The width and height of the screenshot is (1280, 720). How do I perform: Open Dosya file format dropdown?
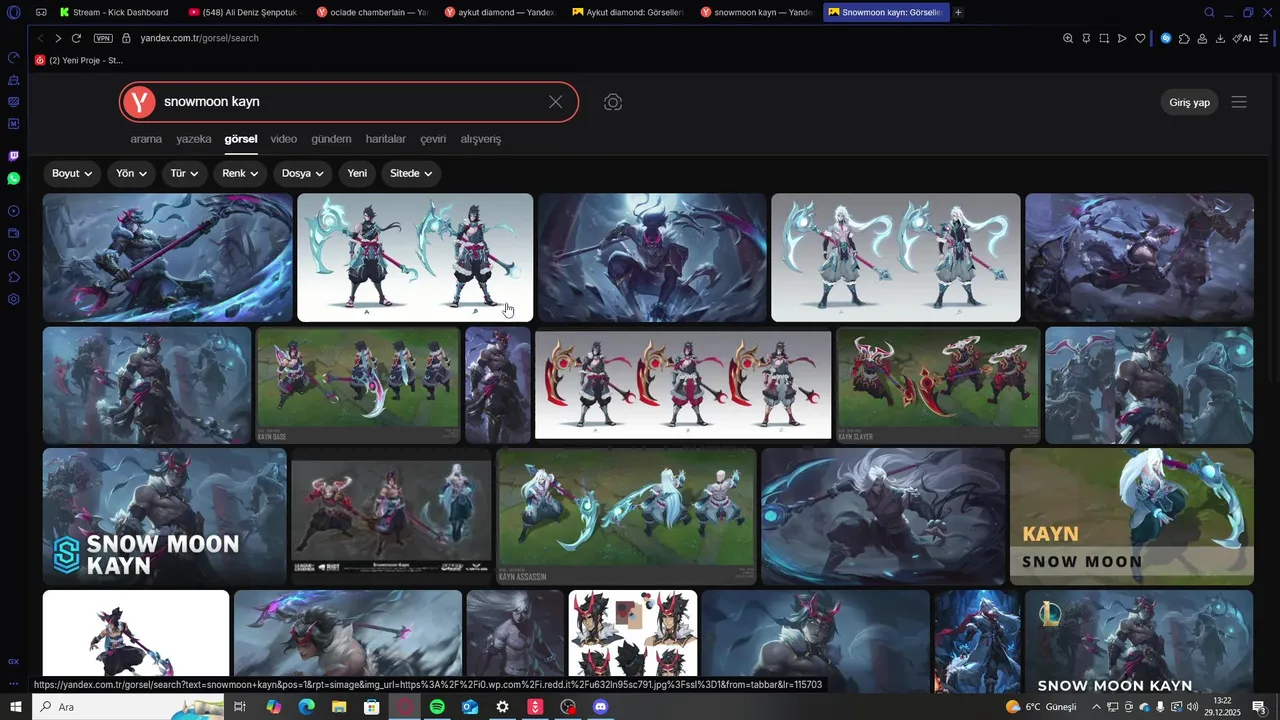(x=303, y=173)
